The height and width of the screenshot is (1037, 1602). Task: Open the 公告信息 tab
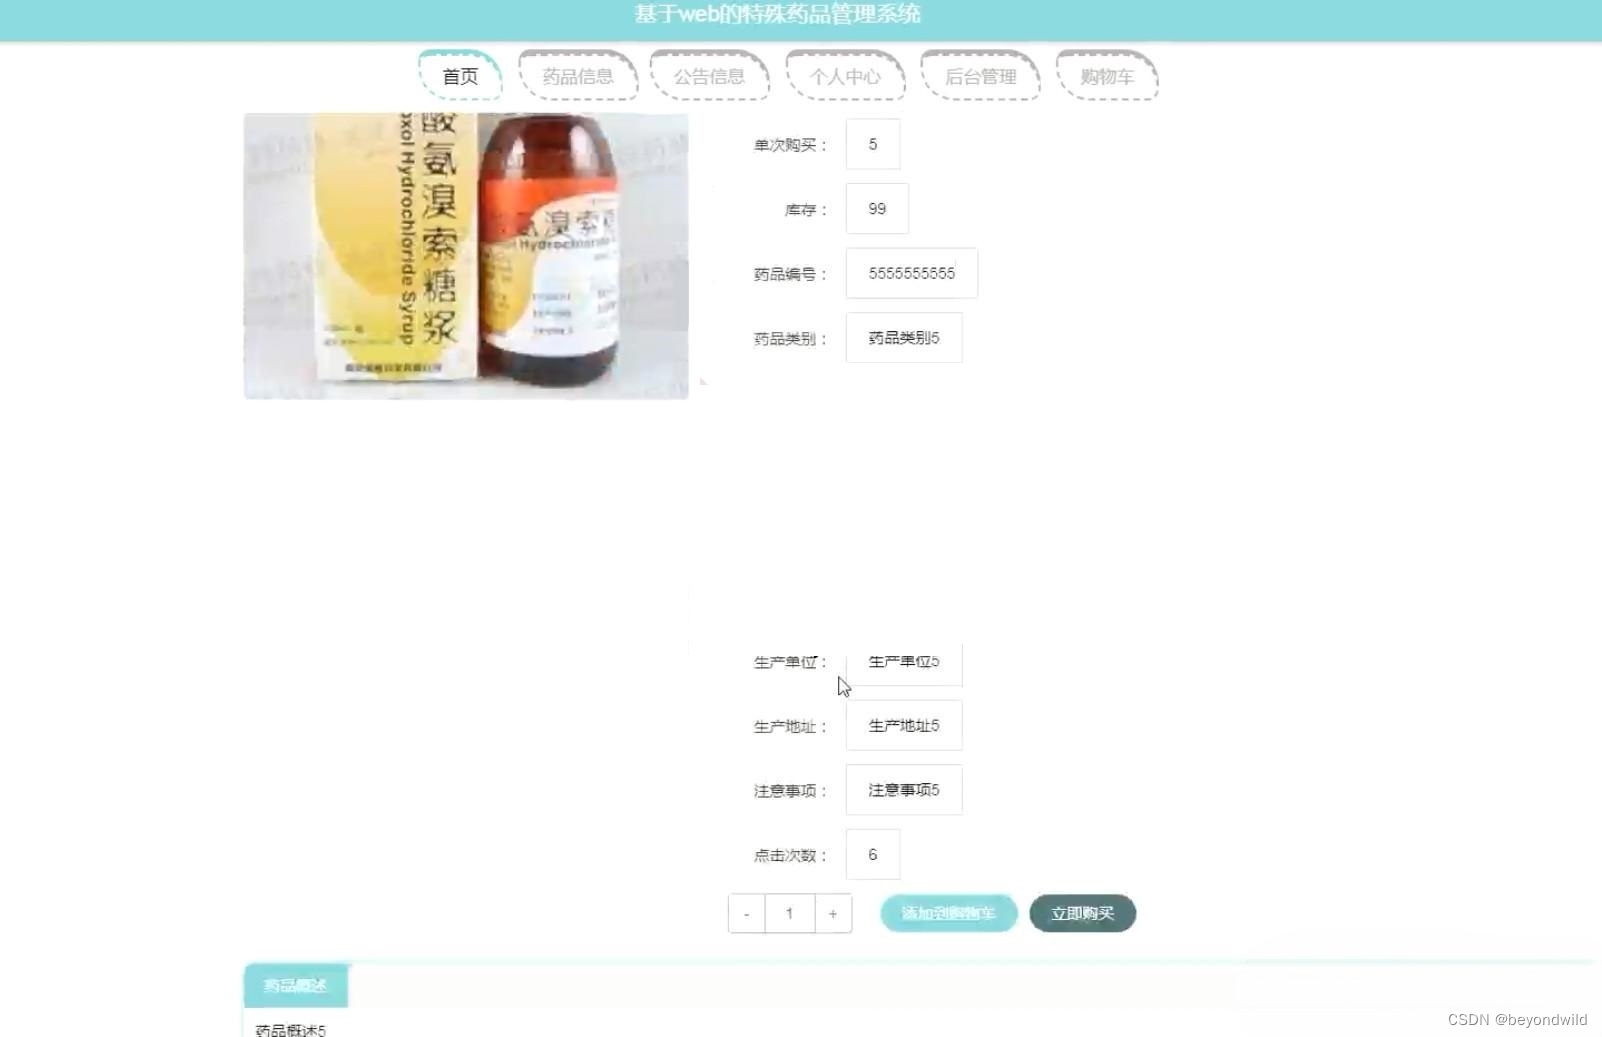pos(709,76)
